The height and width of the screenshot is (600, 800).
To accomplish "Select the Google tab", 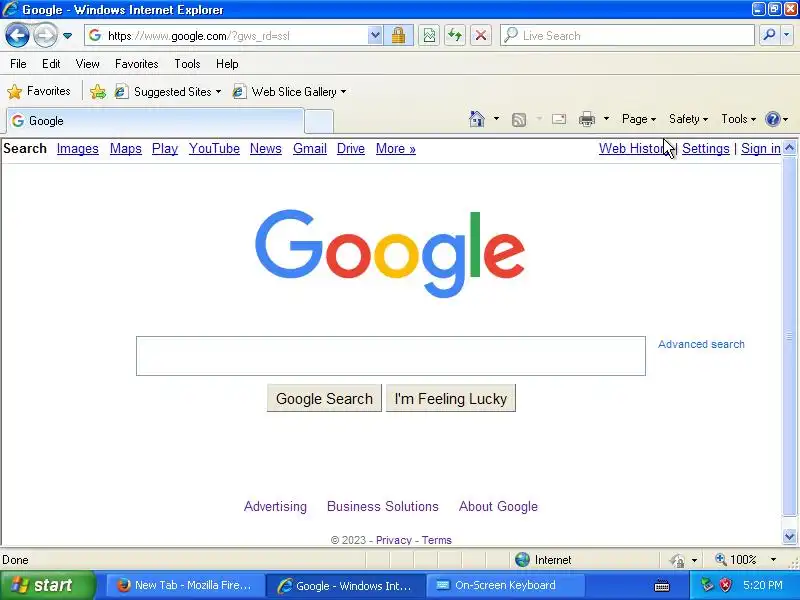I will click(x=155, y=121).
